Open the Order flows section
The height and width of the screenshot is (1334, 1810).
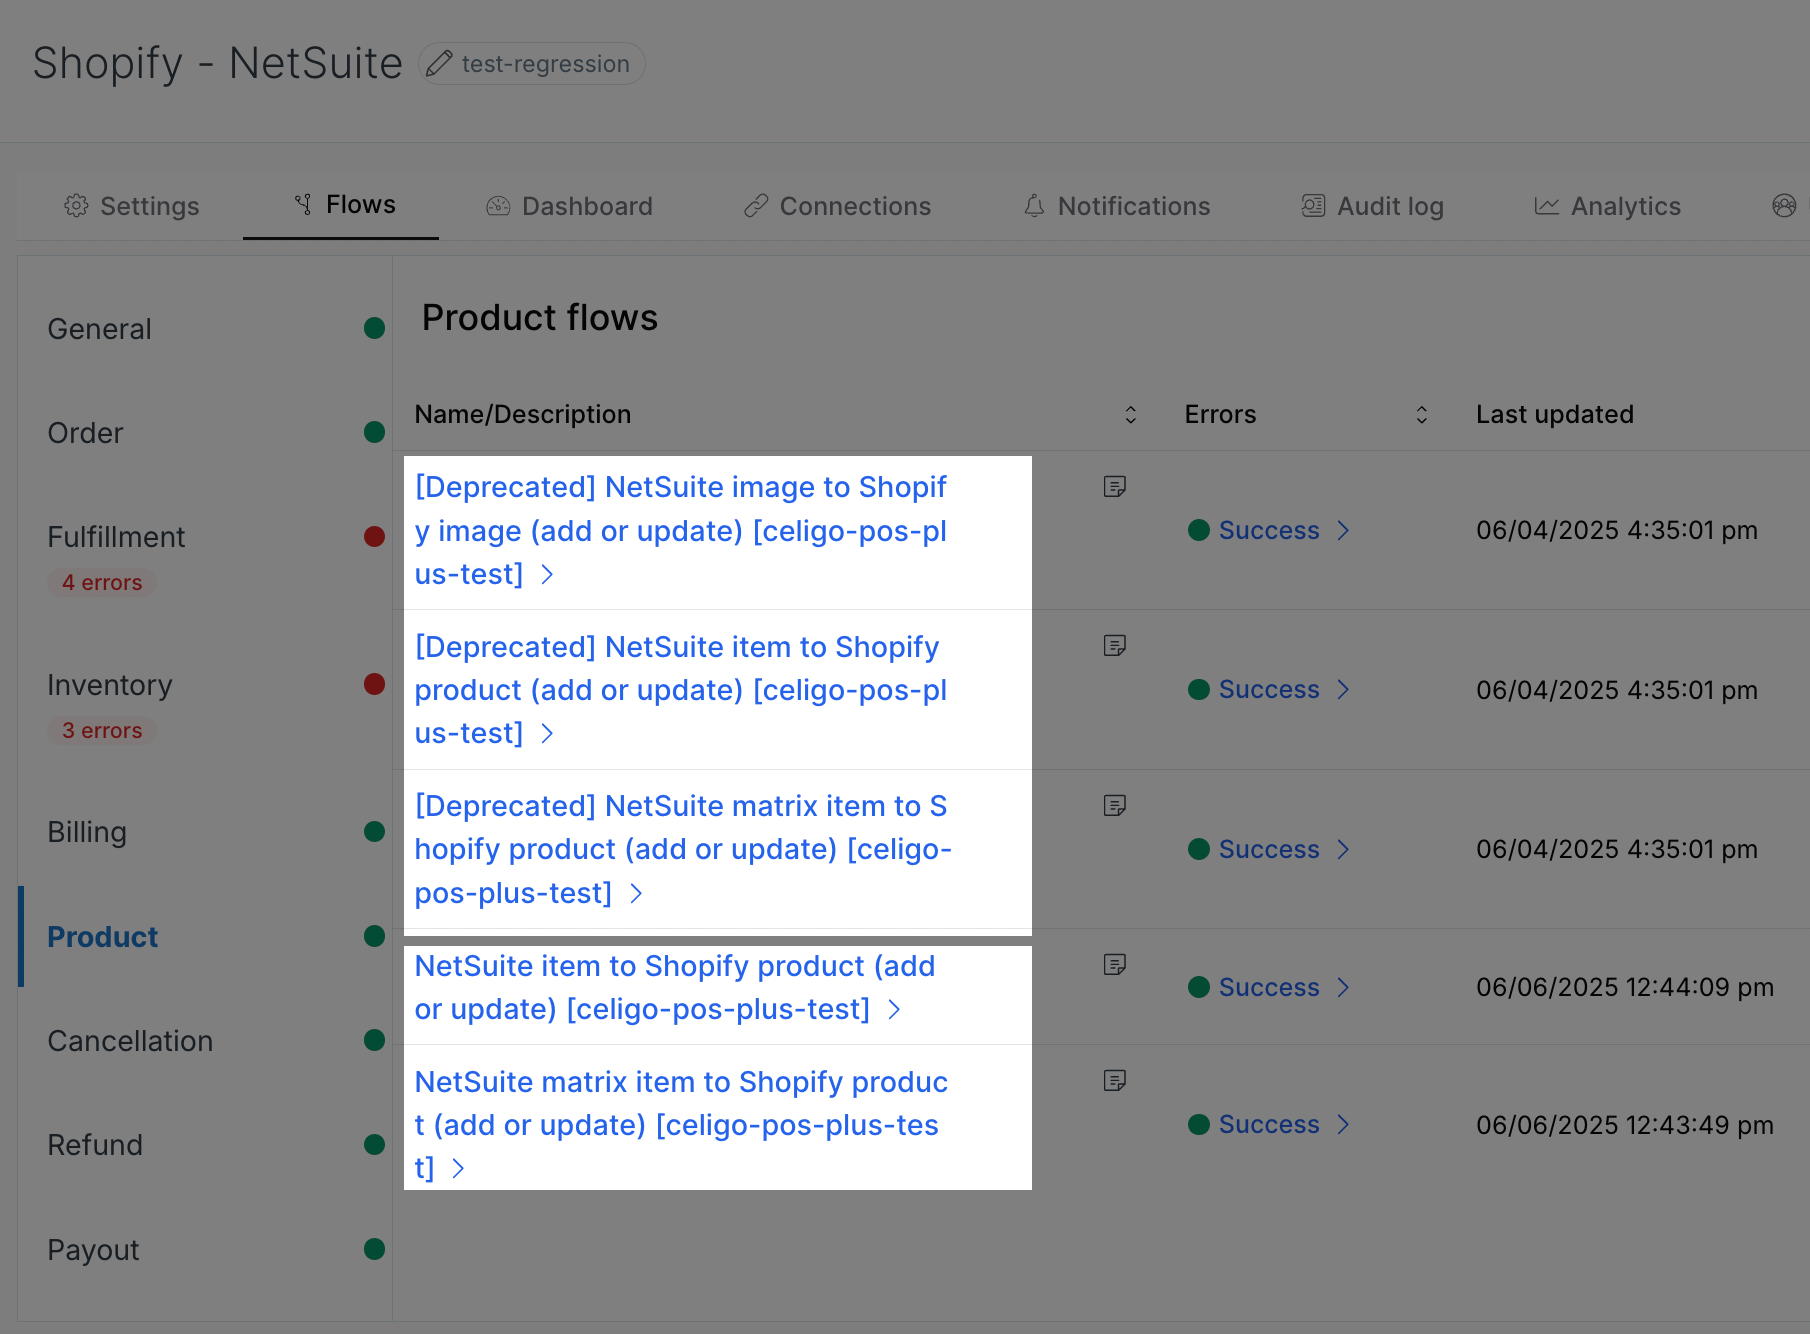(x=85, y=432)
